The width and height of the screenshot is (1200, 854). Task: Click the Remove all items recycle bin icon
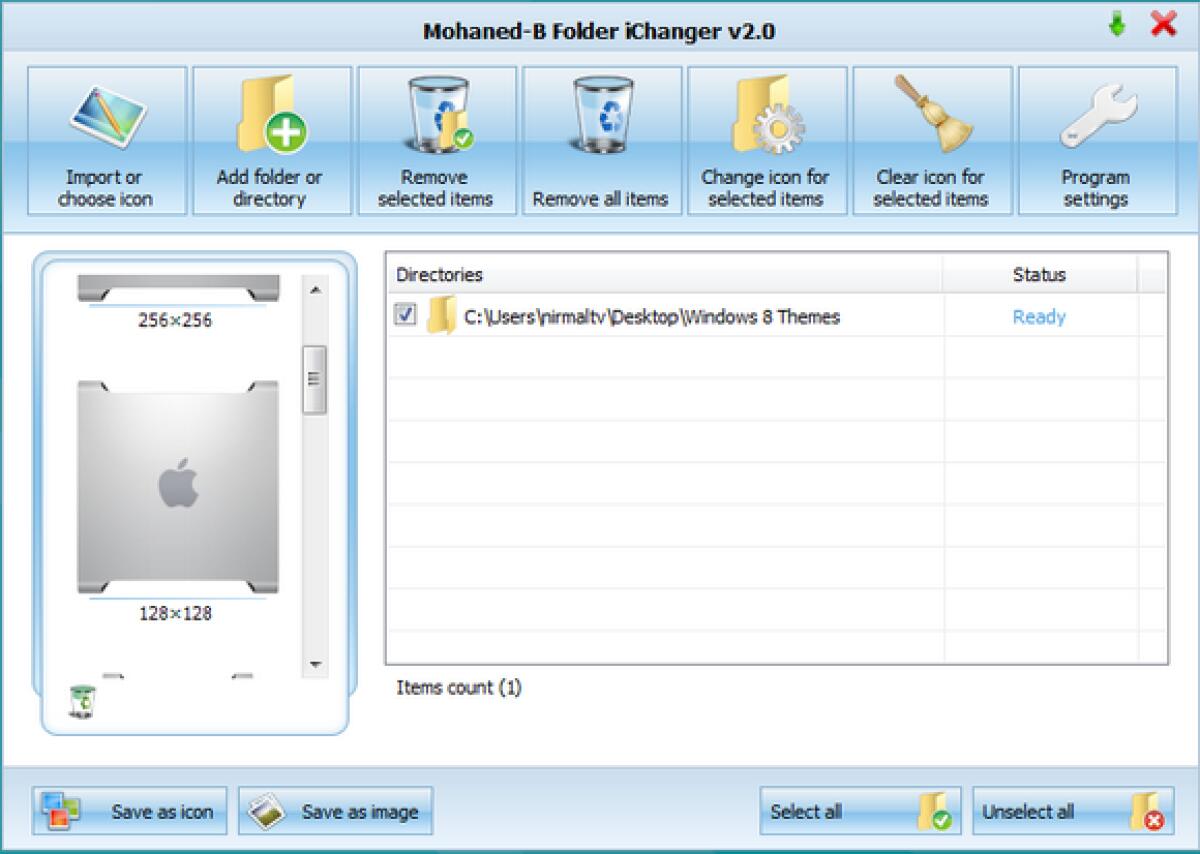(601, 115)
